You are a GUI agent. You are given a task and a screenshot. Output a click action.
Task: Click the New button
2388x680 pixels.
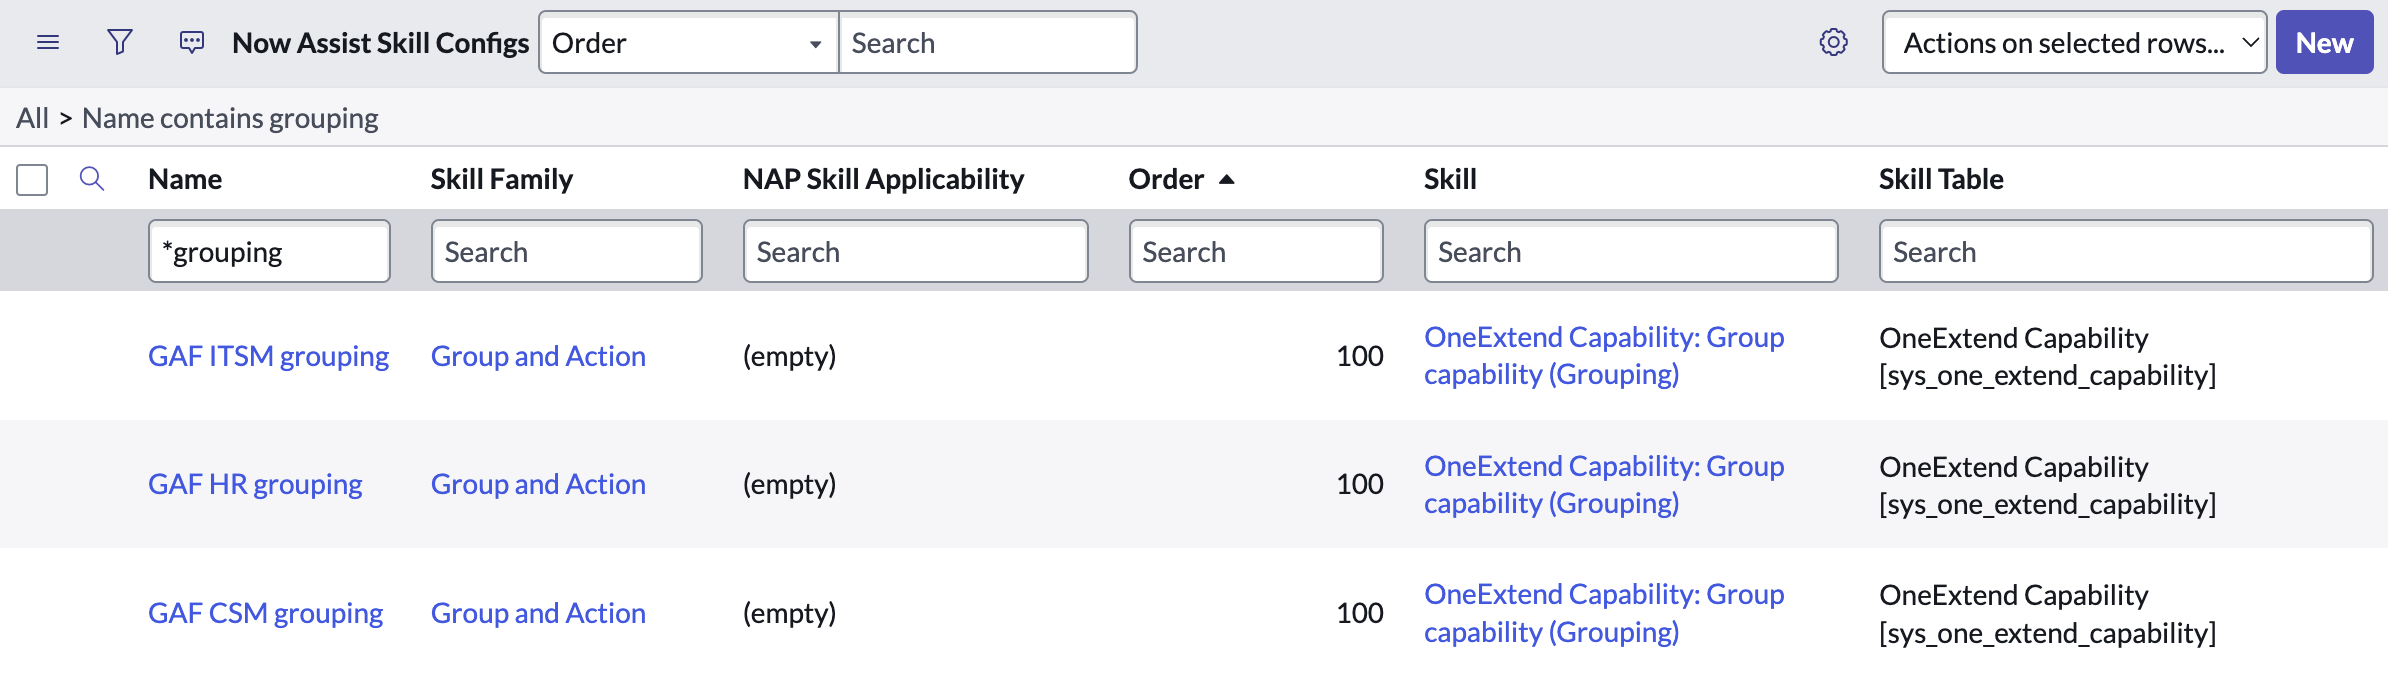2324,42
